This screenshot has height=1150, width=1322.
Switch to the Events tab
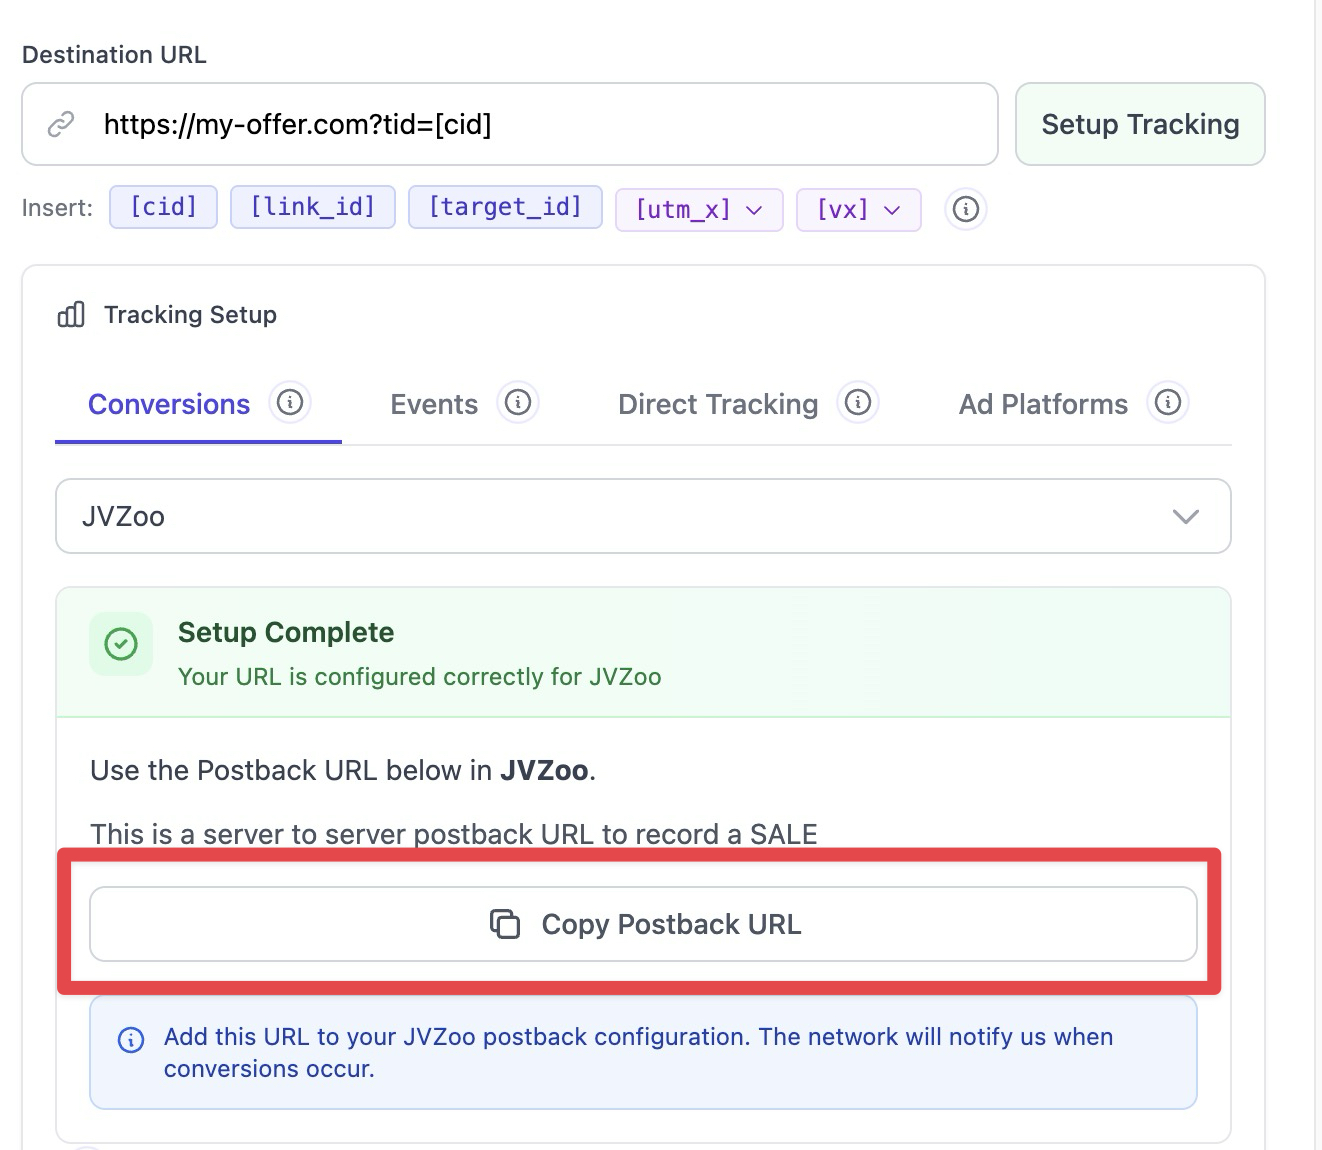(x=434, y=404)
